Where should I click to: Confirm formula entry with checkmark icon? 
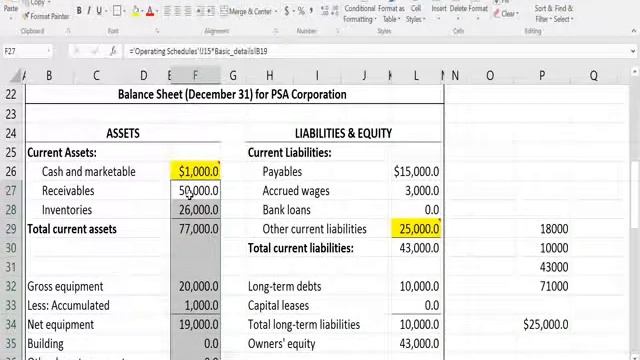(95, 51)
